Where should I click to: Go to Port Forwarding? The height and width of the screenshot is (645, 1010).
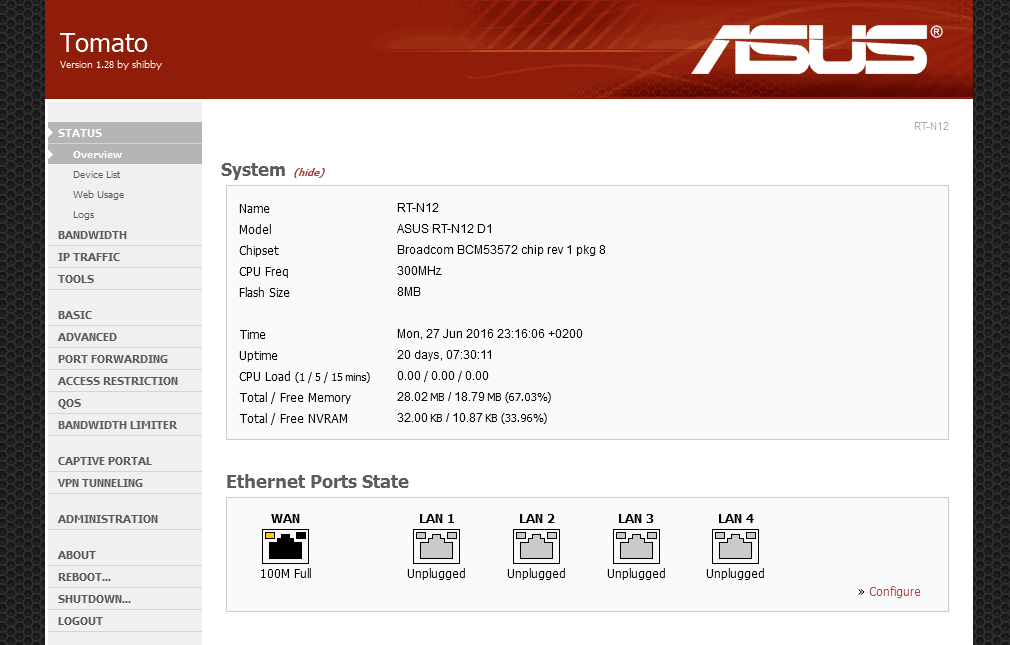coord(125,359)
